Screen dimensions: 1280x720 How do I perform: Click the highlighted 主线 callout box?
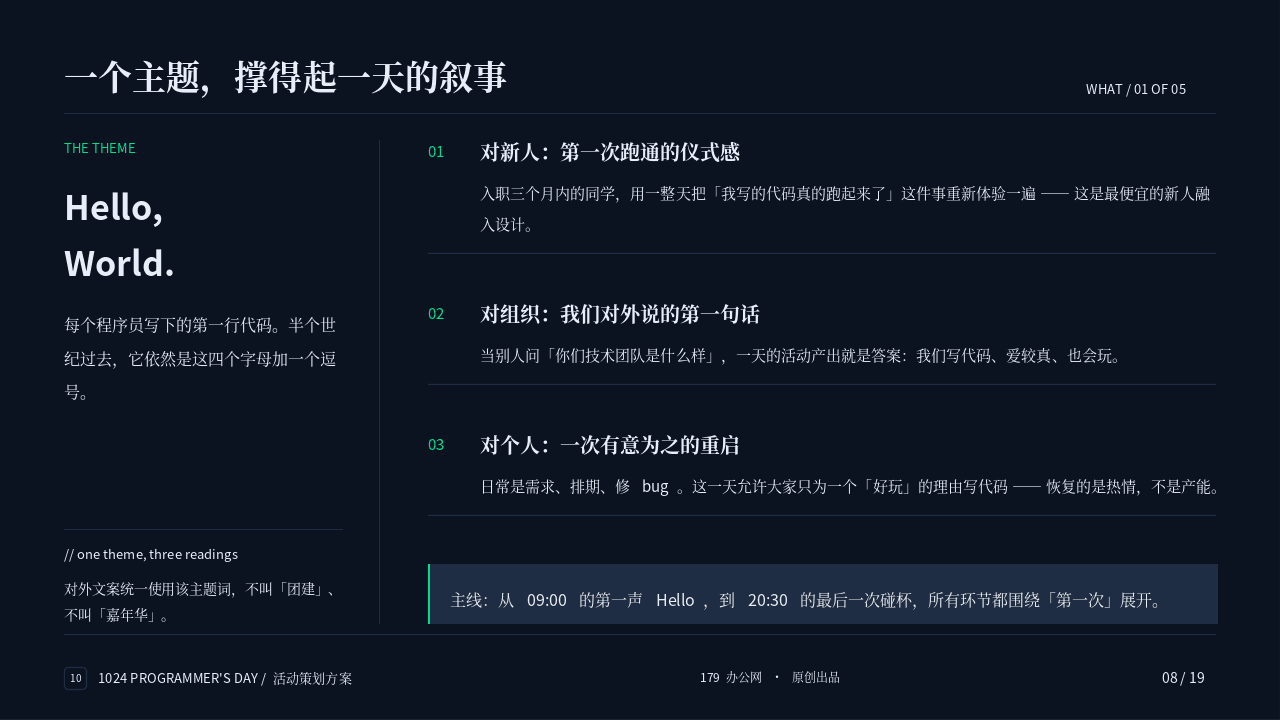pyautogui.click(x=823, y=594)
